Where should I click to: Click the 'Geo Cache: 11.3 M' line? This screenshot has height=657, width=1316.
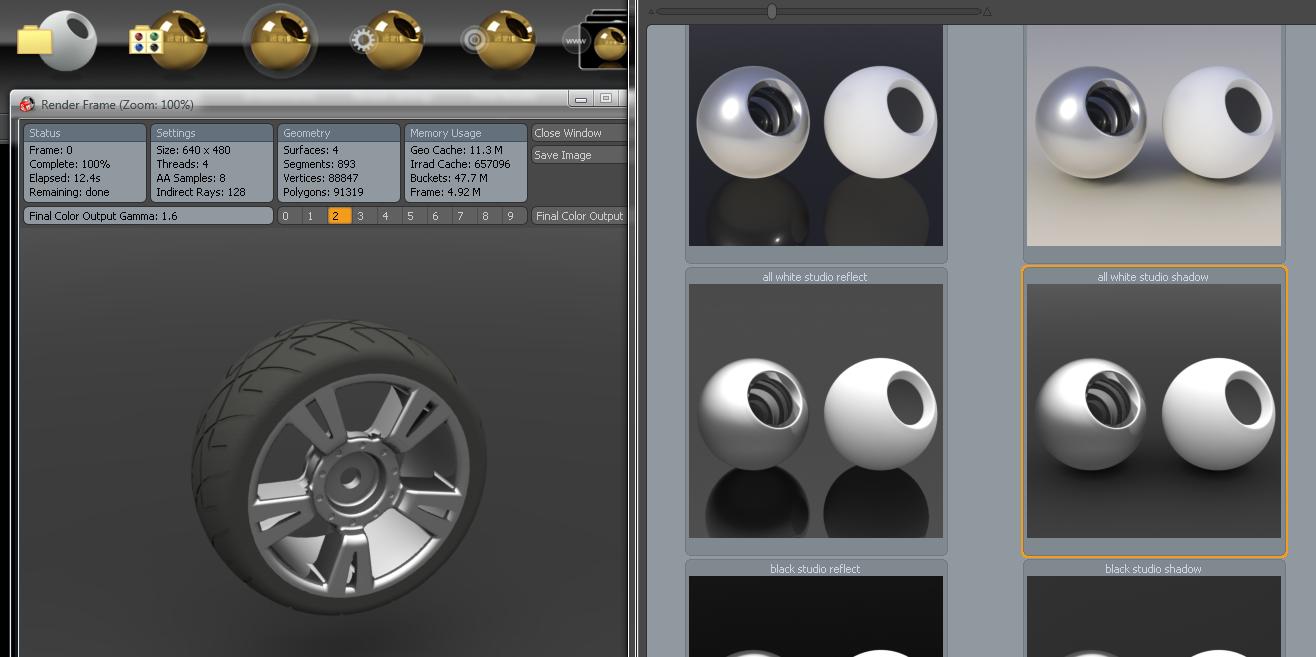(x=456, y=150)
